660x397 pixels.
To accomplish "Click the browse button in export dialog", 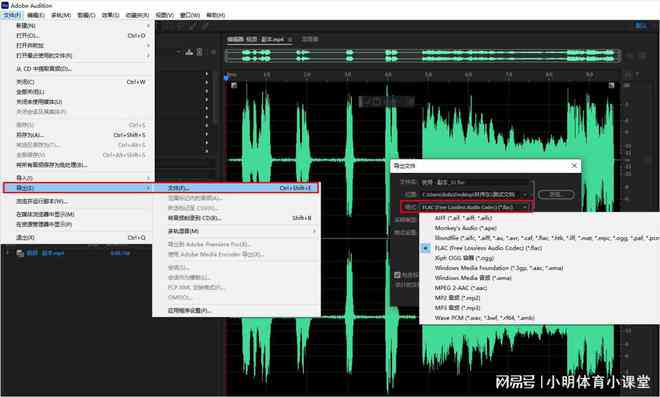I will point(556,195).
